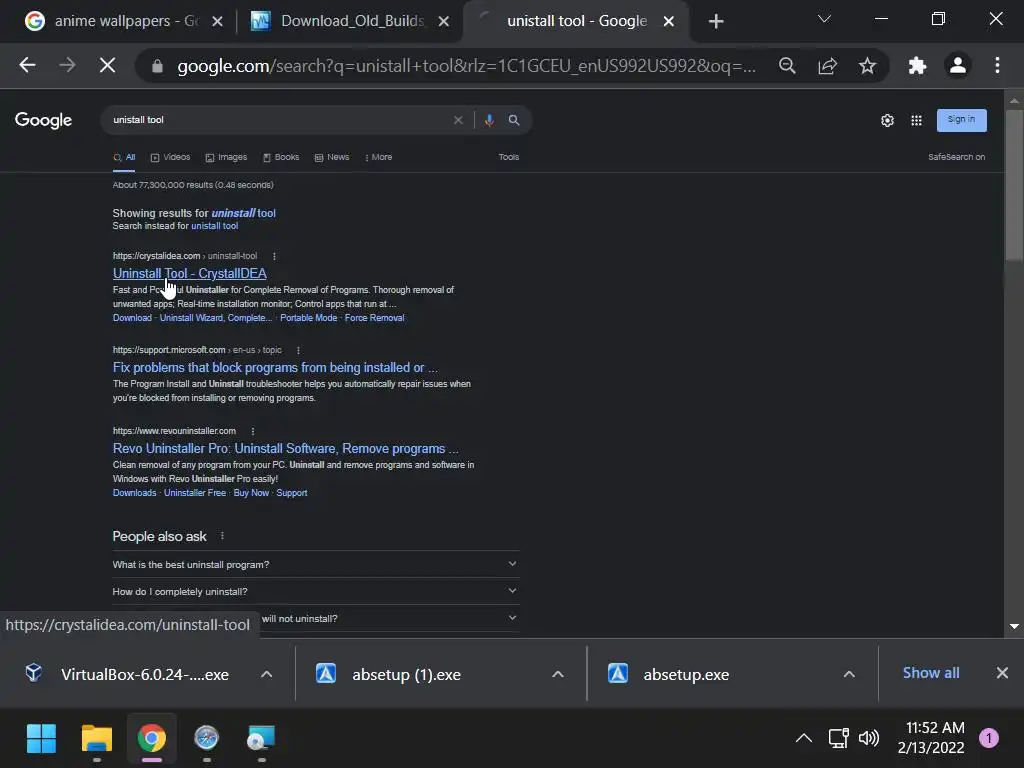Share this page via the share icon
1024x768 pixels.
click(x=827, y=65)
